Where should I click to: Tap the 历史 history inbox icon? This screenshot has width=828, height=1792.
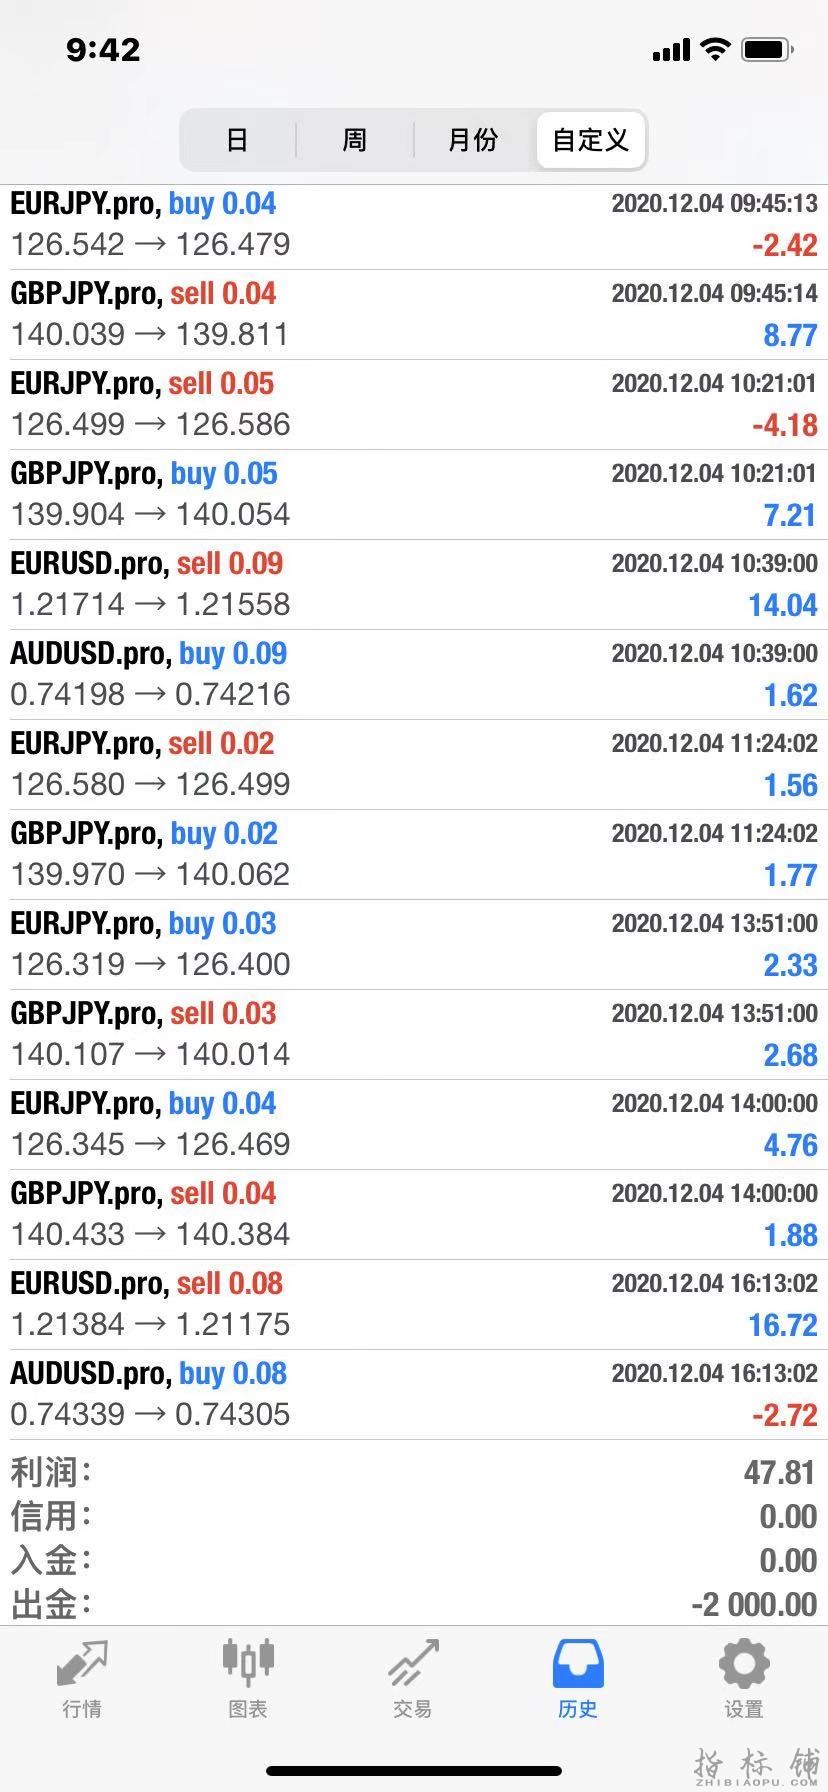click(x=578, y=1663)
